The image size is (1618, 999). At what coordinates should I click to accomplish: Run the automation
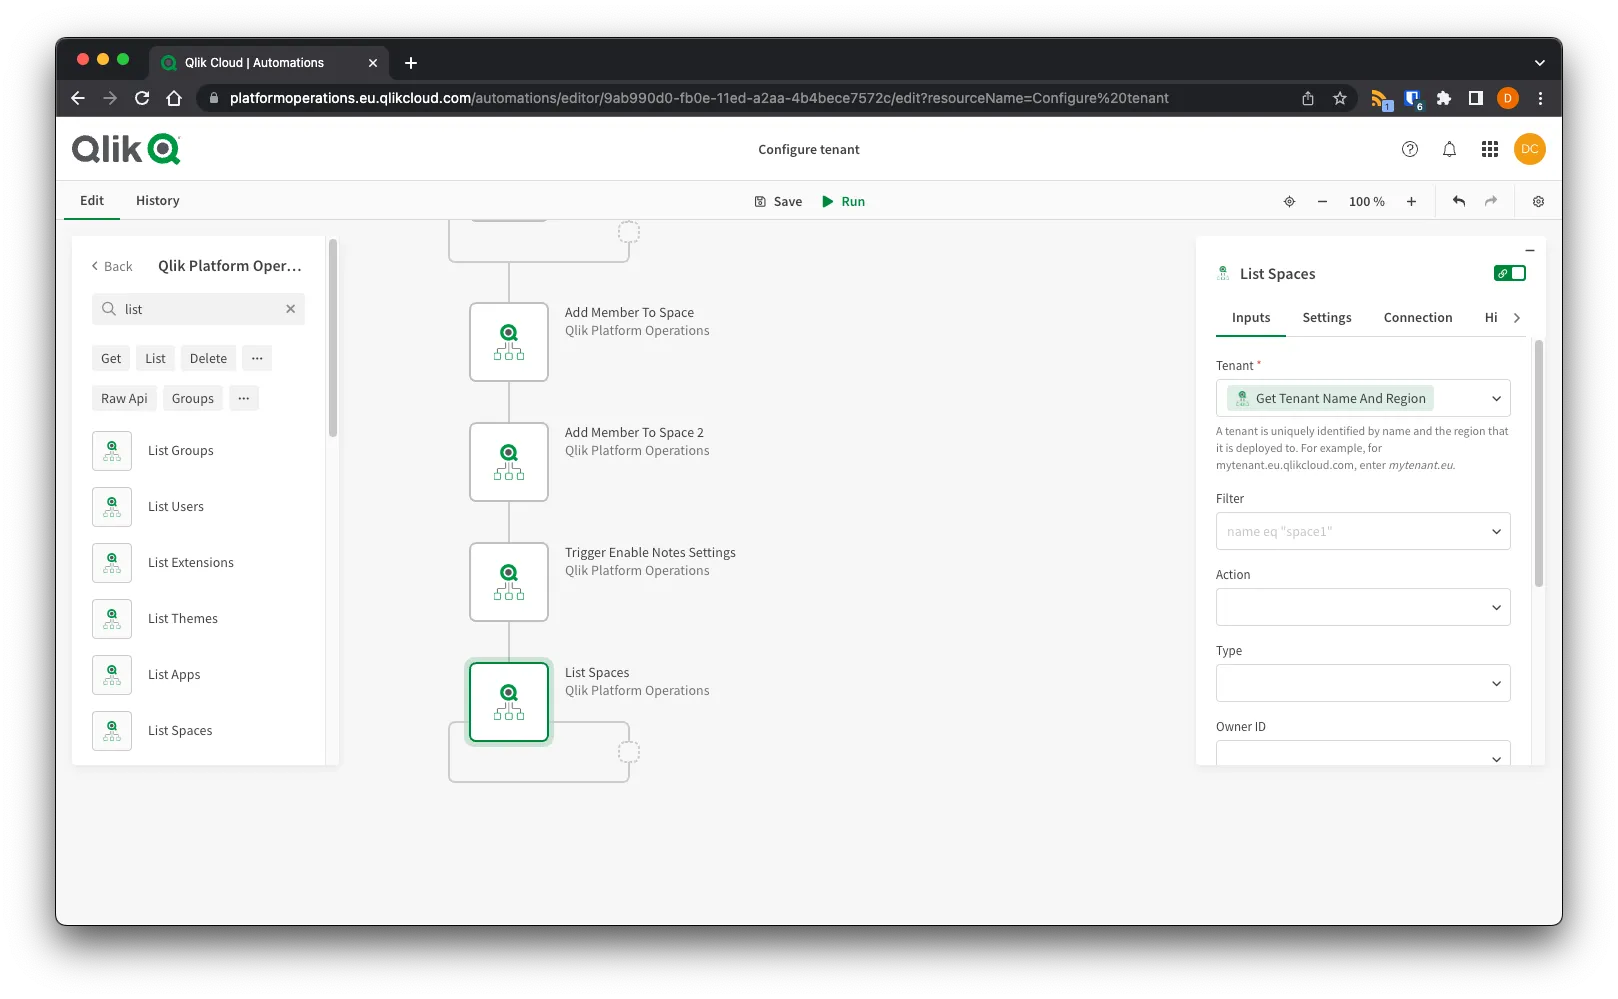click(843, 201)
